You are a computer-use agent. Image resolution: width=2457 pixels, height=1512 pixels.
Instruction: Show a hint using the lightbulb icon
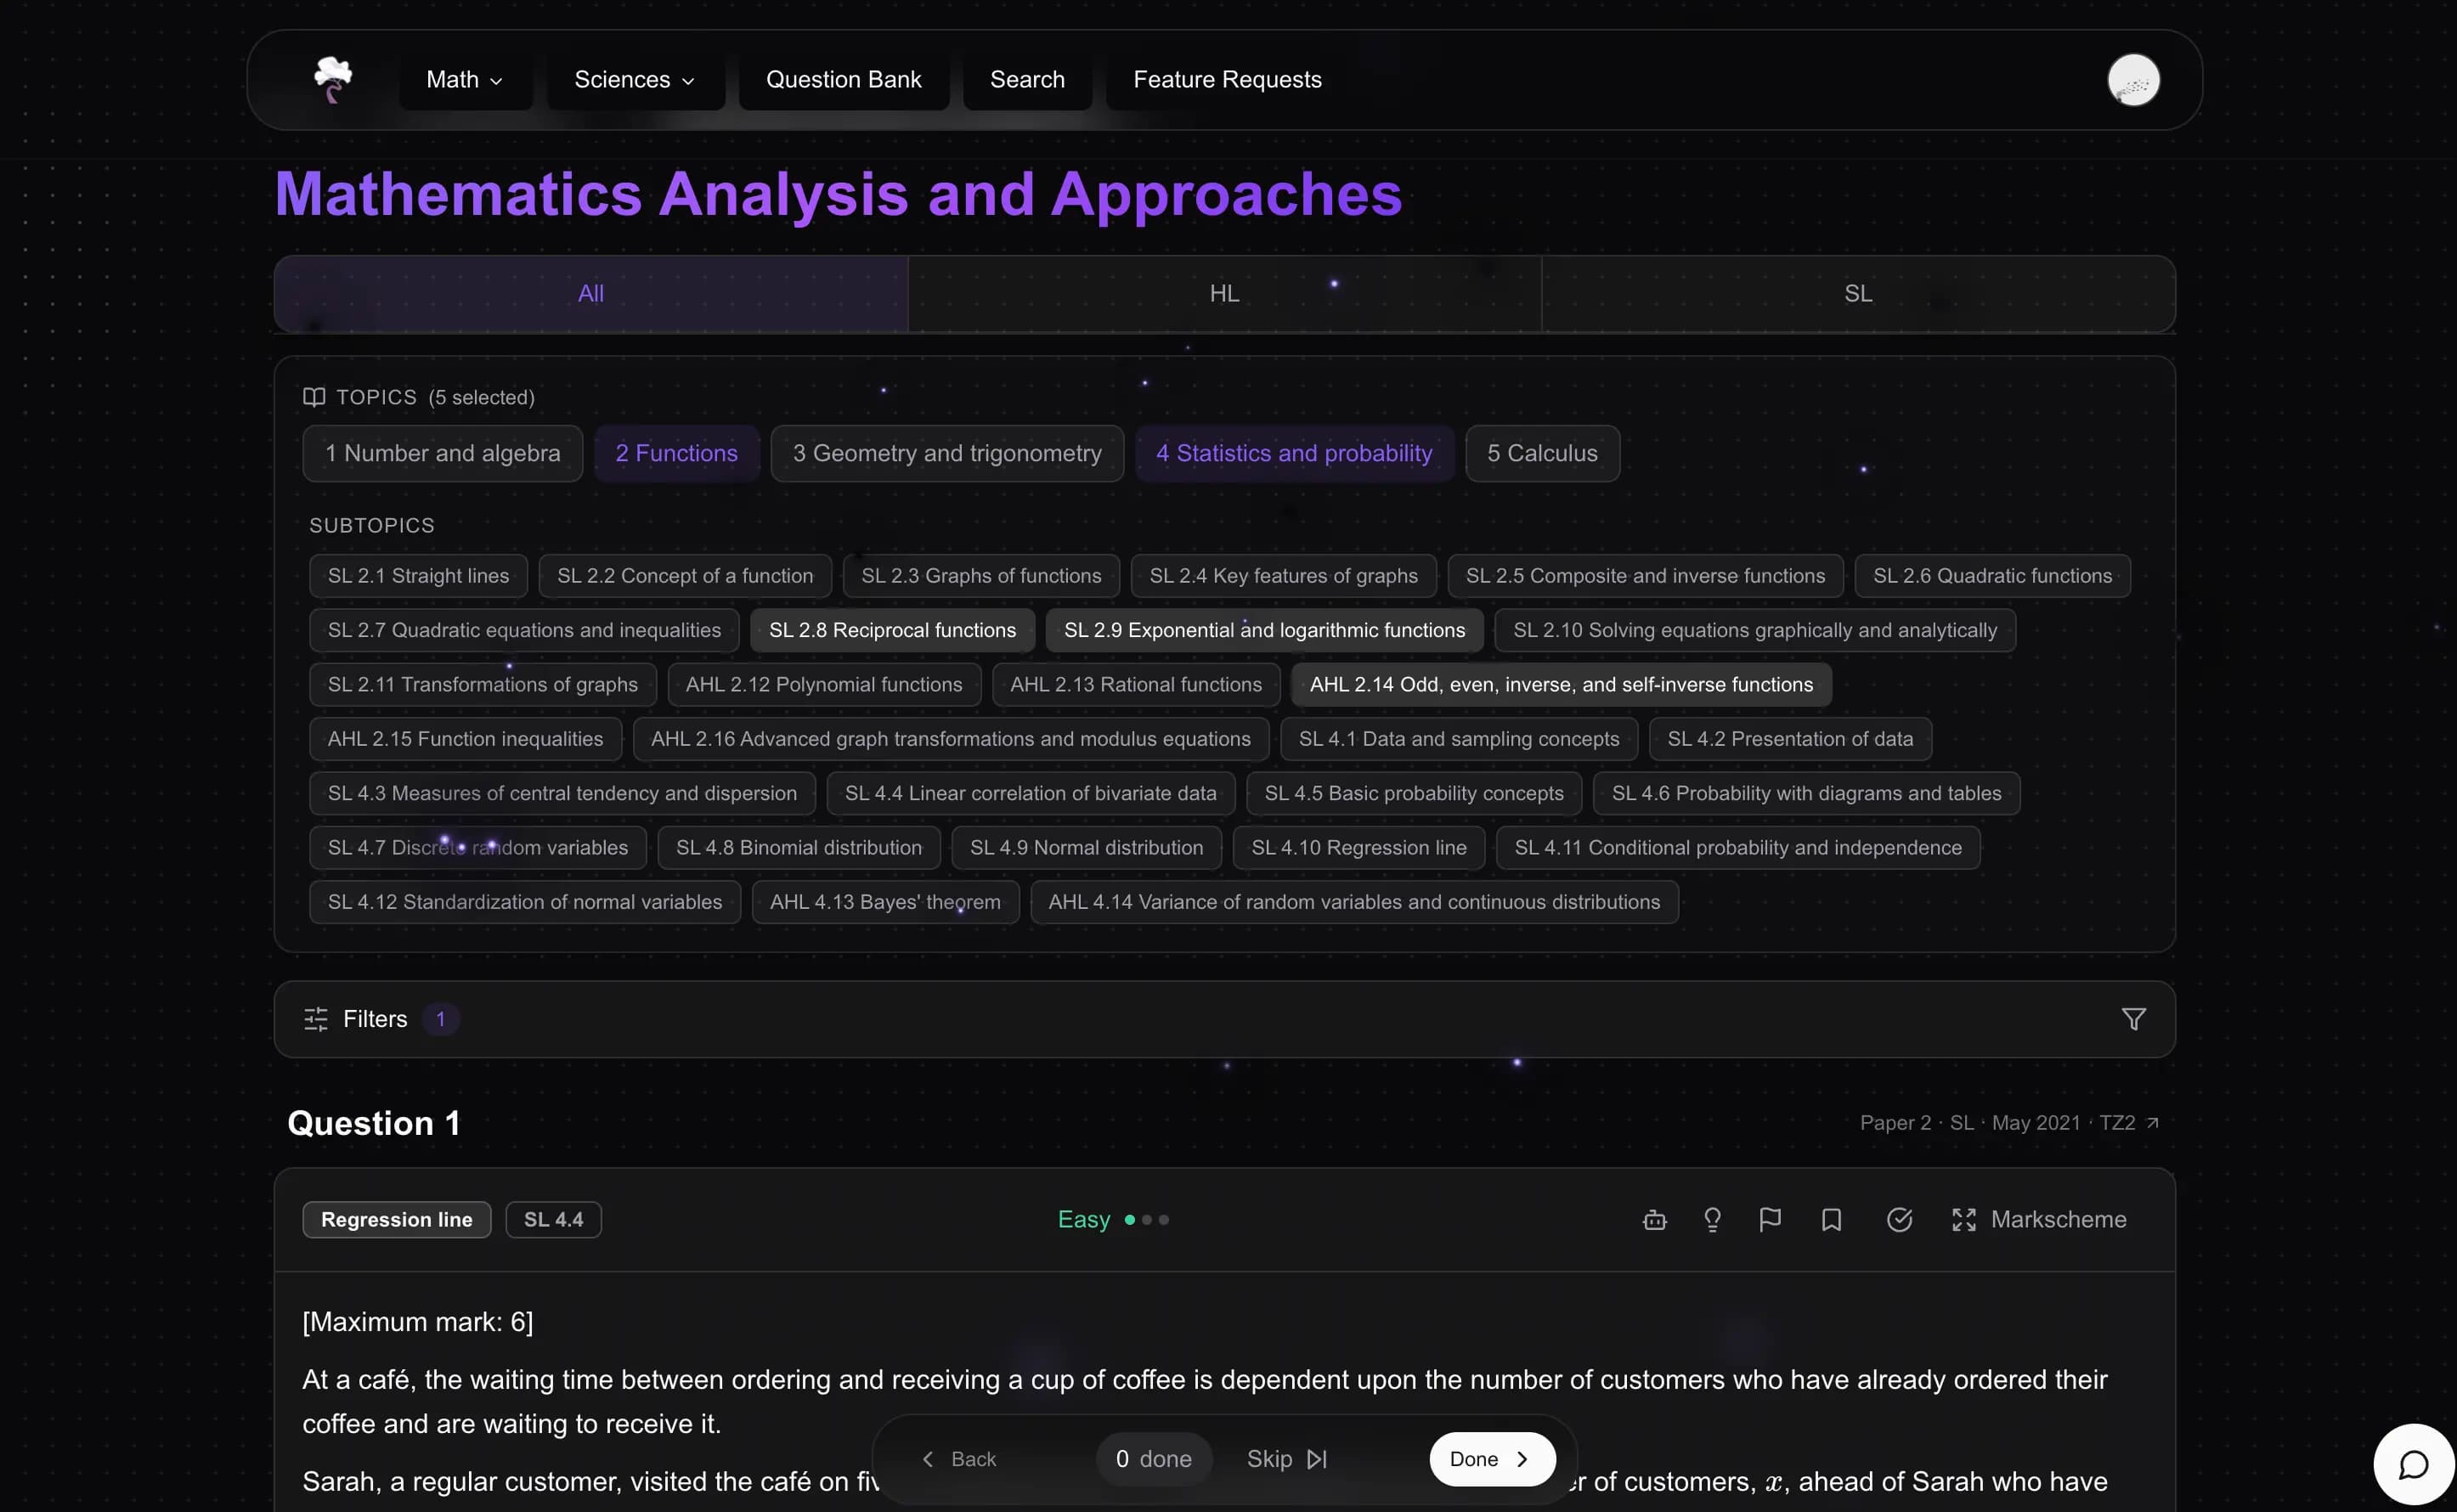click(x=1711, y=1219)
